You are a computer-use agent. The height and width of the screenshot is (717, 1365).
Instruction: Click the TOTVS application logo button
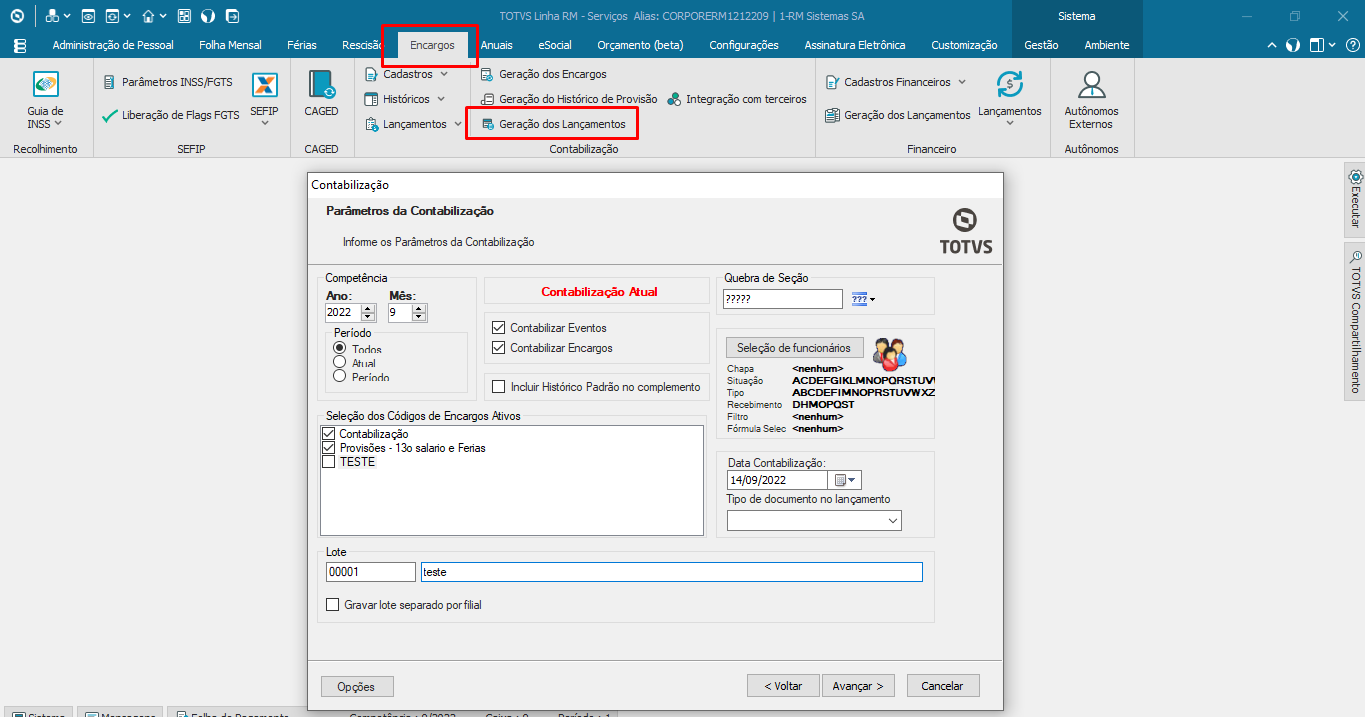click(17, 16)
